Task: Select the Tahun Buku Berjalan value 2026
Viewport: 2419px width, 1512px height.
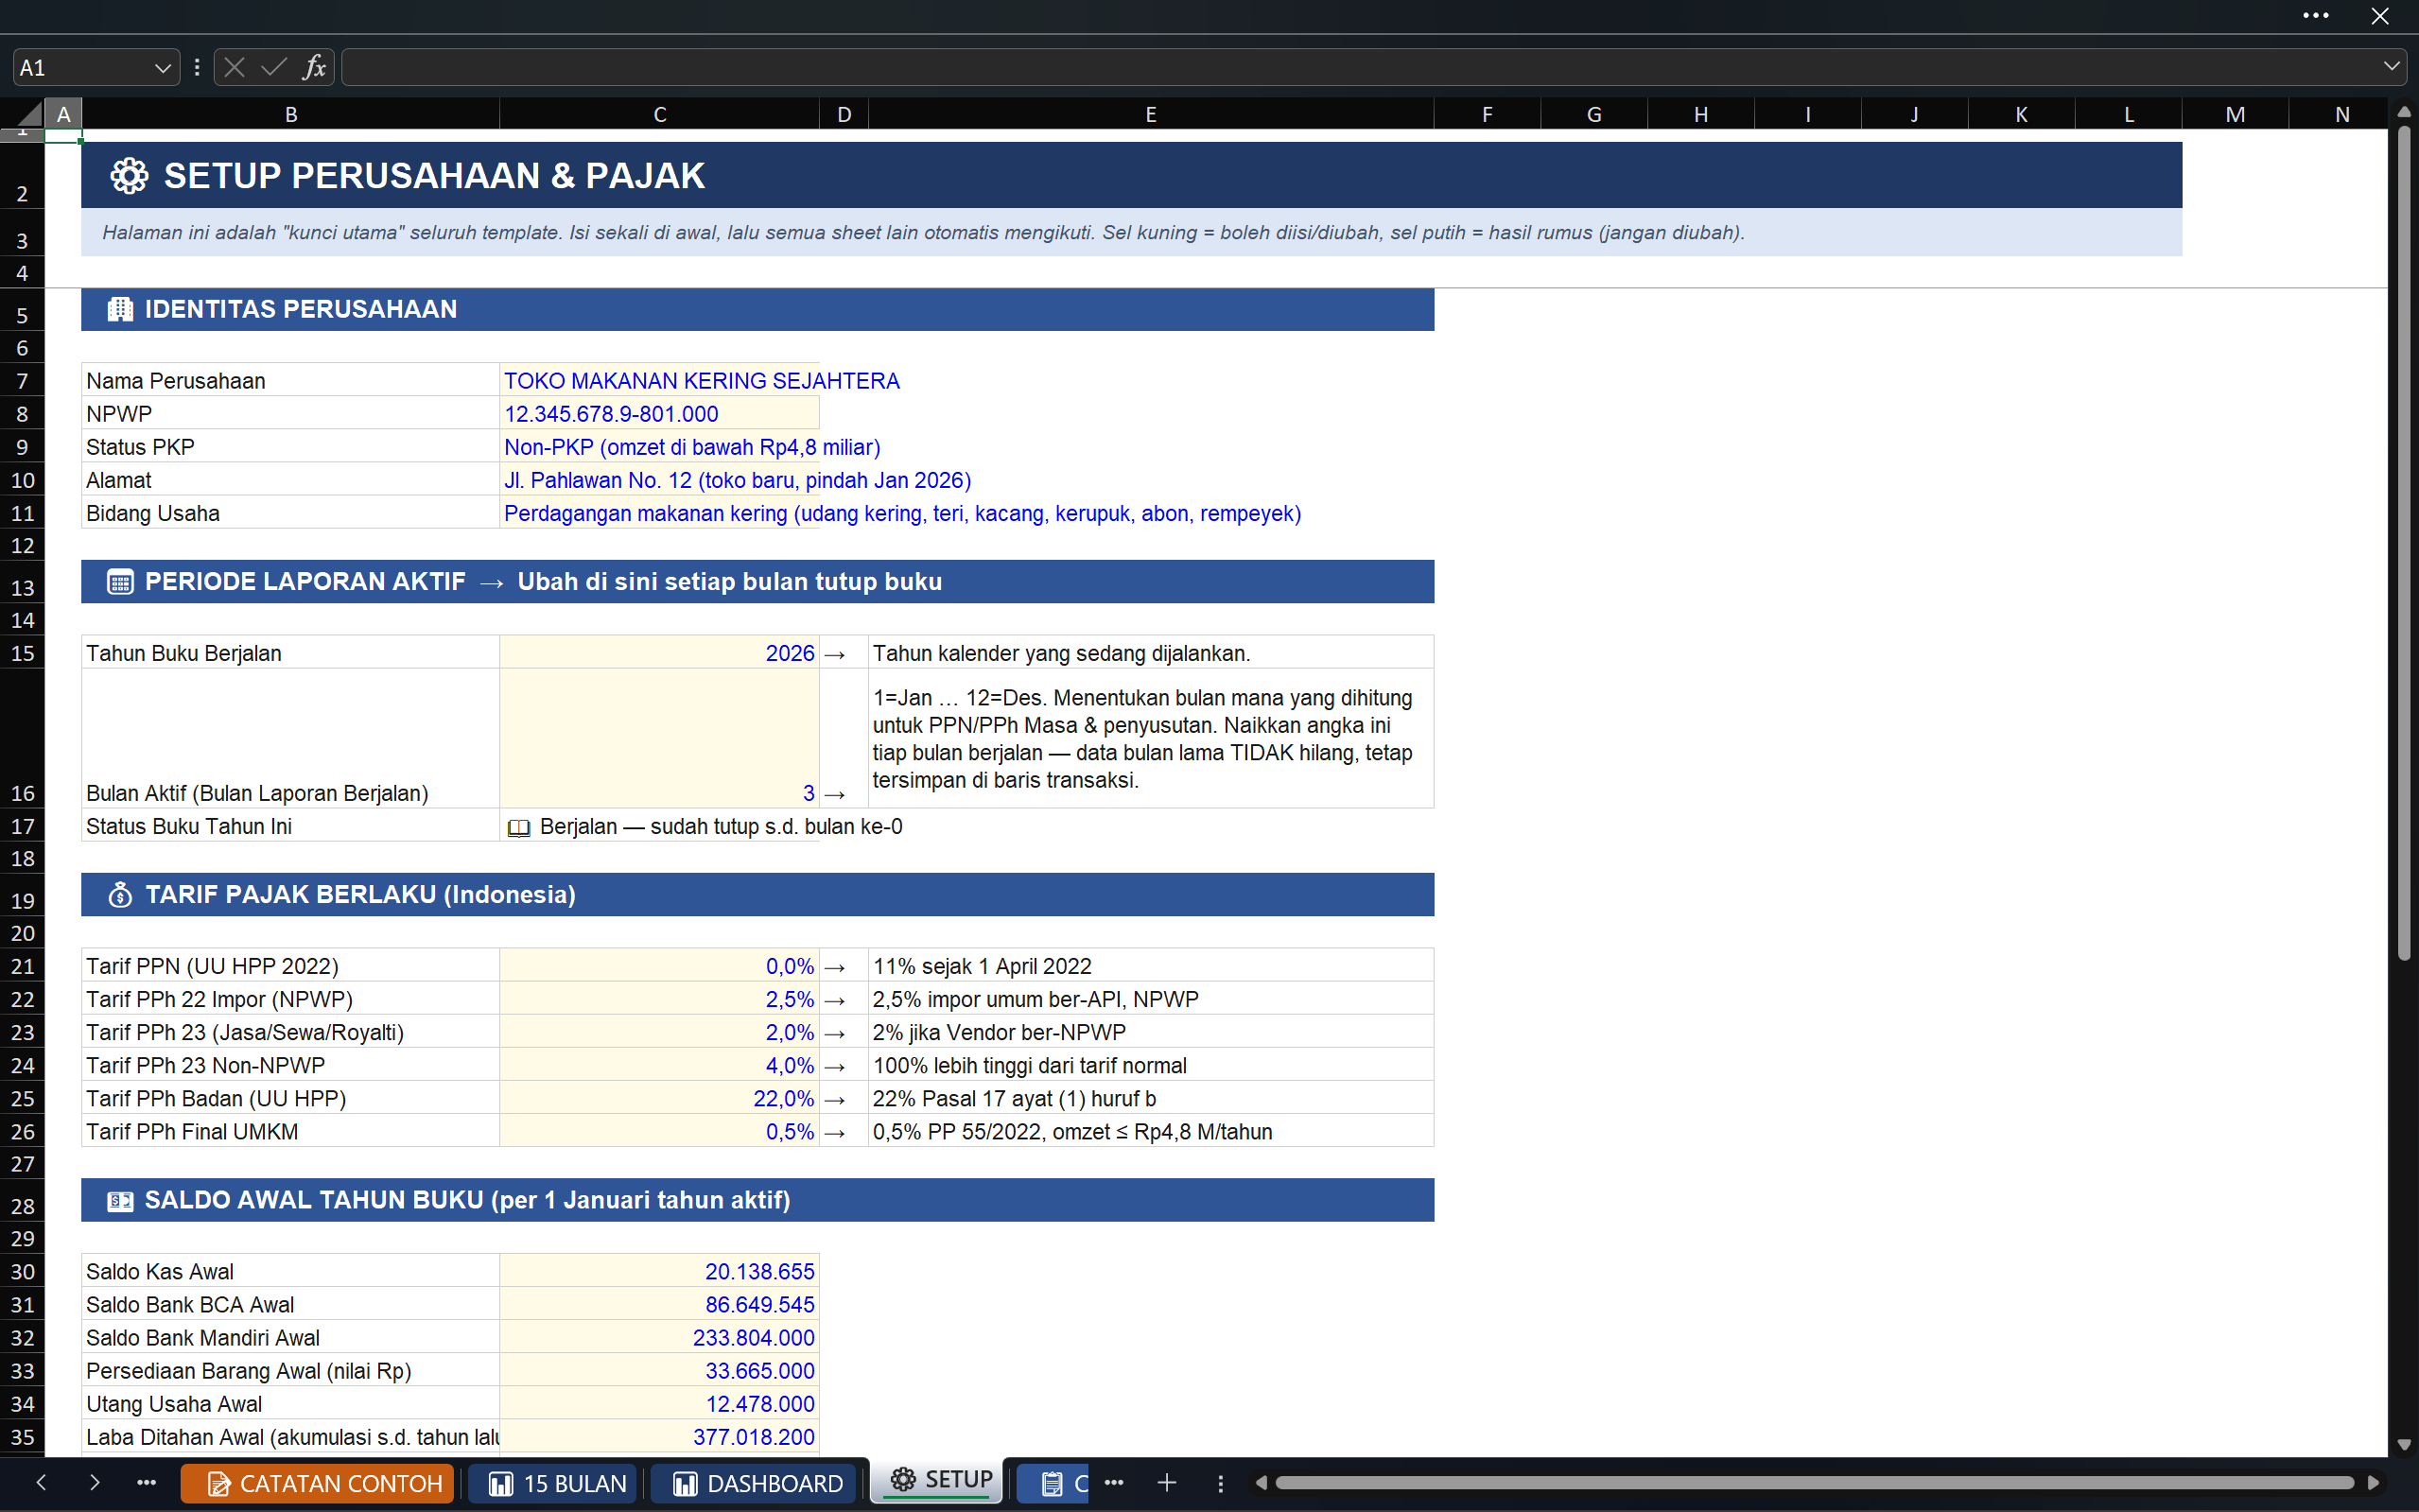Action: 659,652
